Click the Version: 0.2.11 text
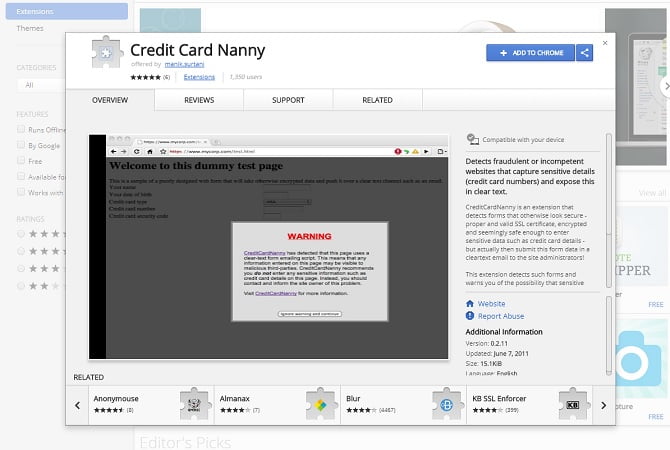The height and width of the screenshot is (450, 670). tap(487, 343)
